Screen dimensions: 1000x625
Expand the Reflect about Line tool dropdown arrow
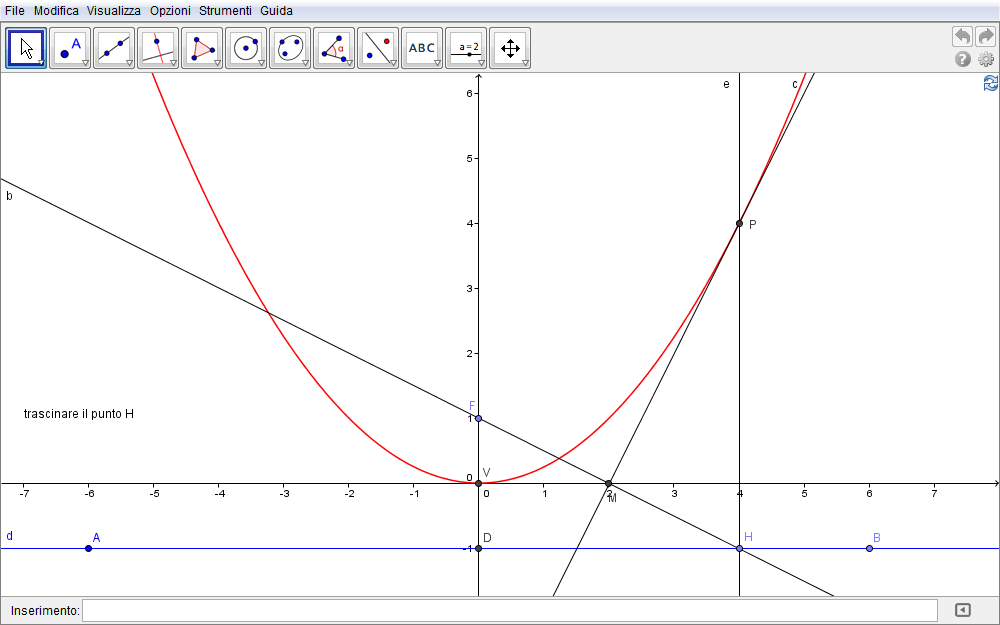(393, 63)
